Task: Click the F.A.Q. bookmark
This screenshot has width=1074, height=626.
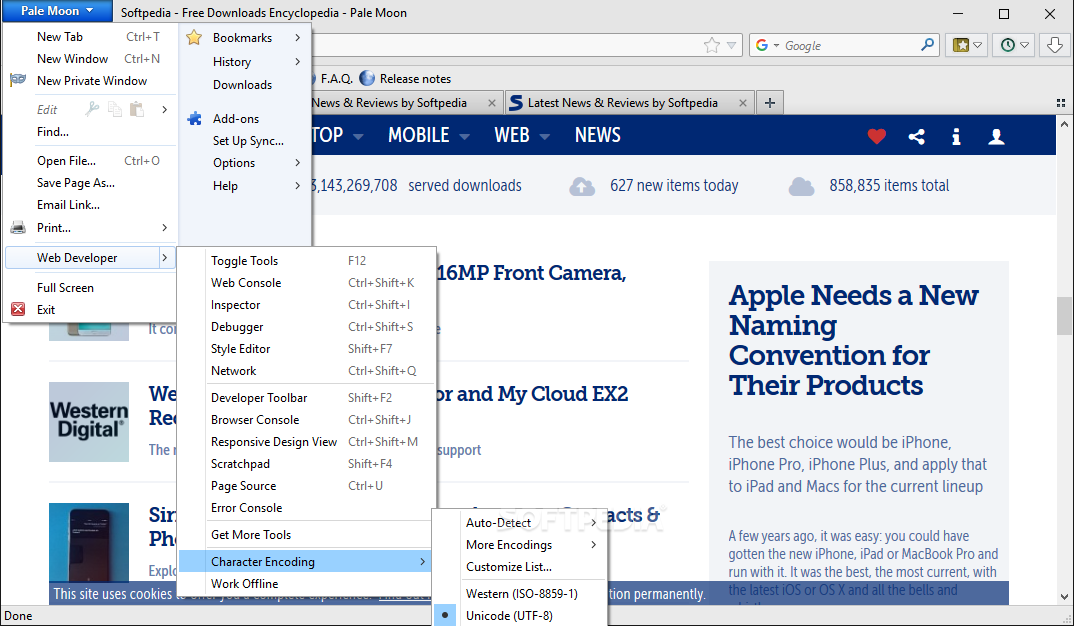Action: [336, 79]
